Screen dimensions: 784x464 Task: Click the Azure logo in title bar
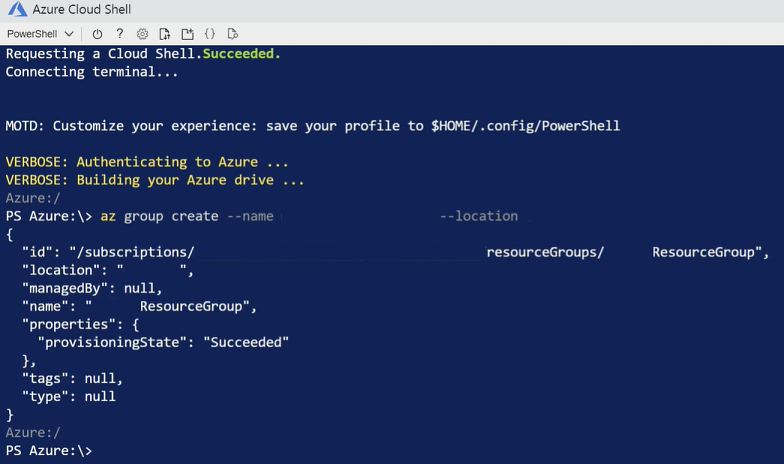[x=16, y=10]
